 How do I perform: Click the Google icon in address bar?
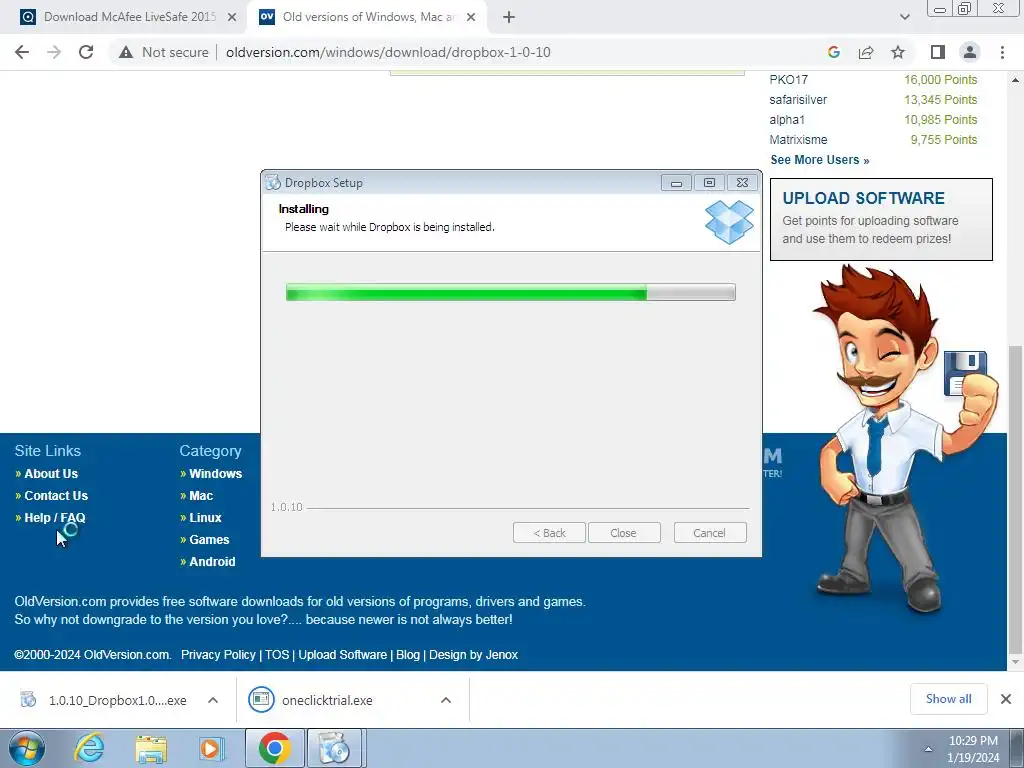833,52
